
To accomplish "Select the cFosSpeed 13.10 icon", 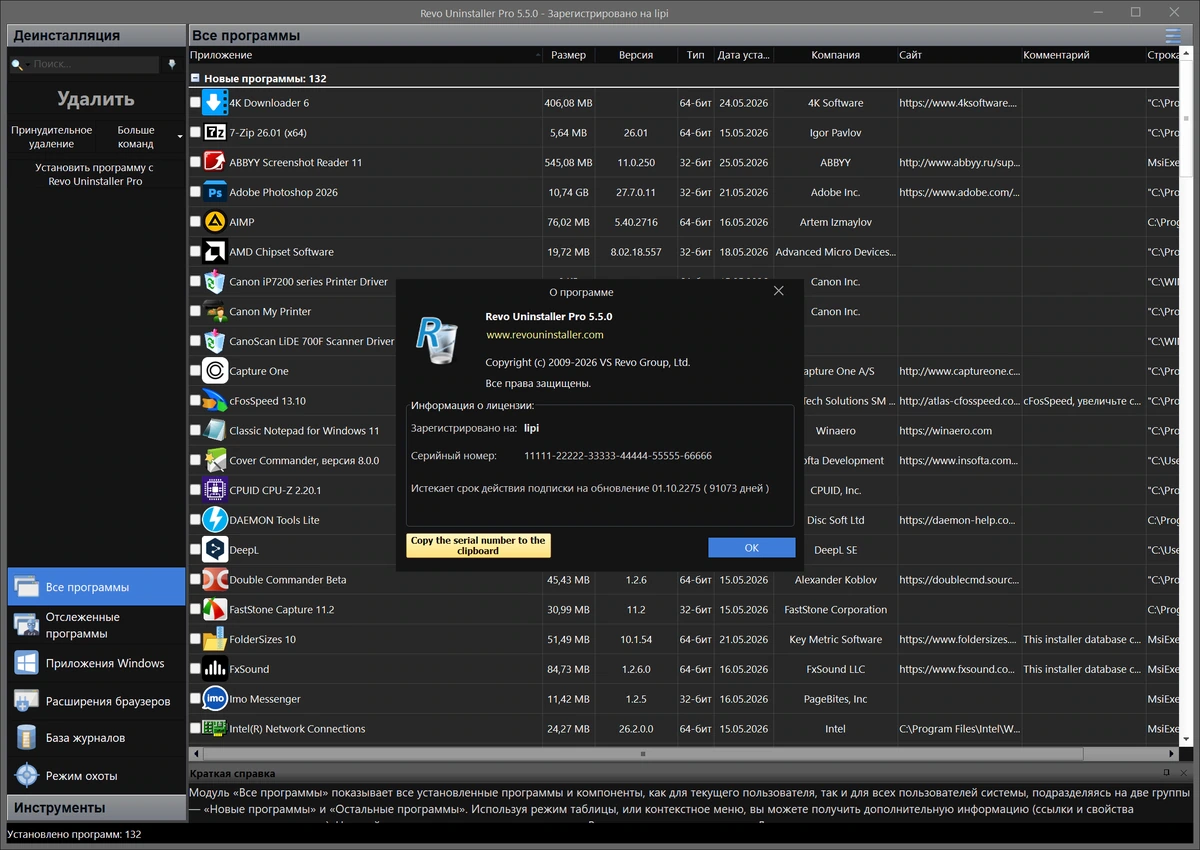I will click(x=215, y=401).
